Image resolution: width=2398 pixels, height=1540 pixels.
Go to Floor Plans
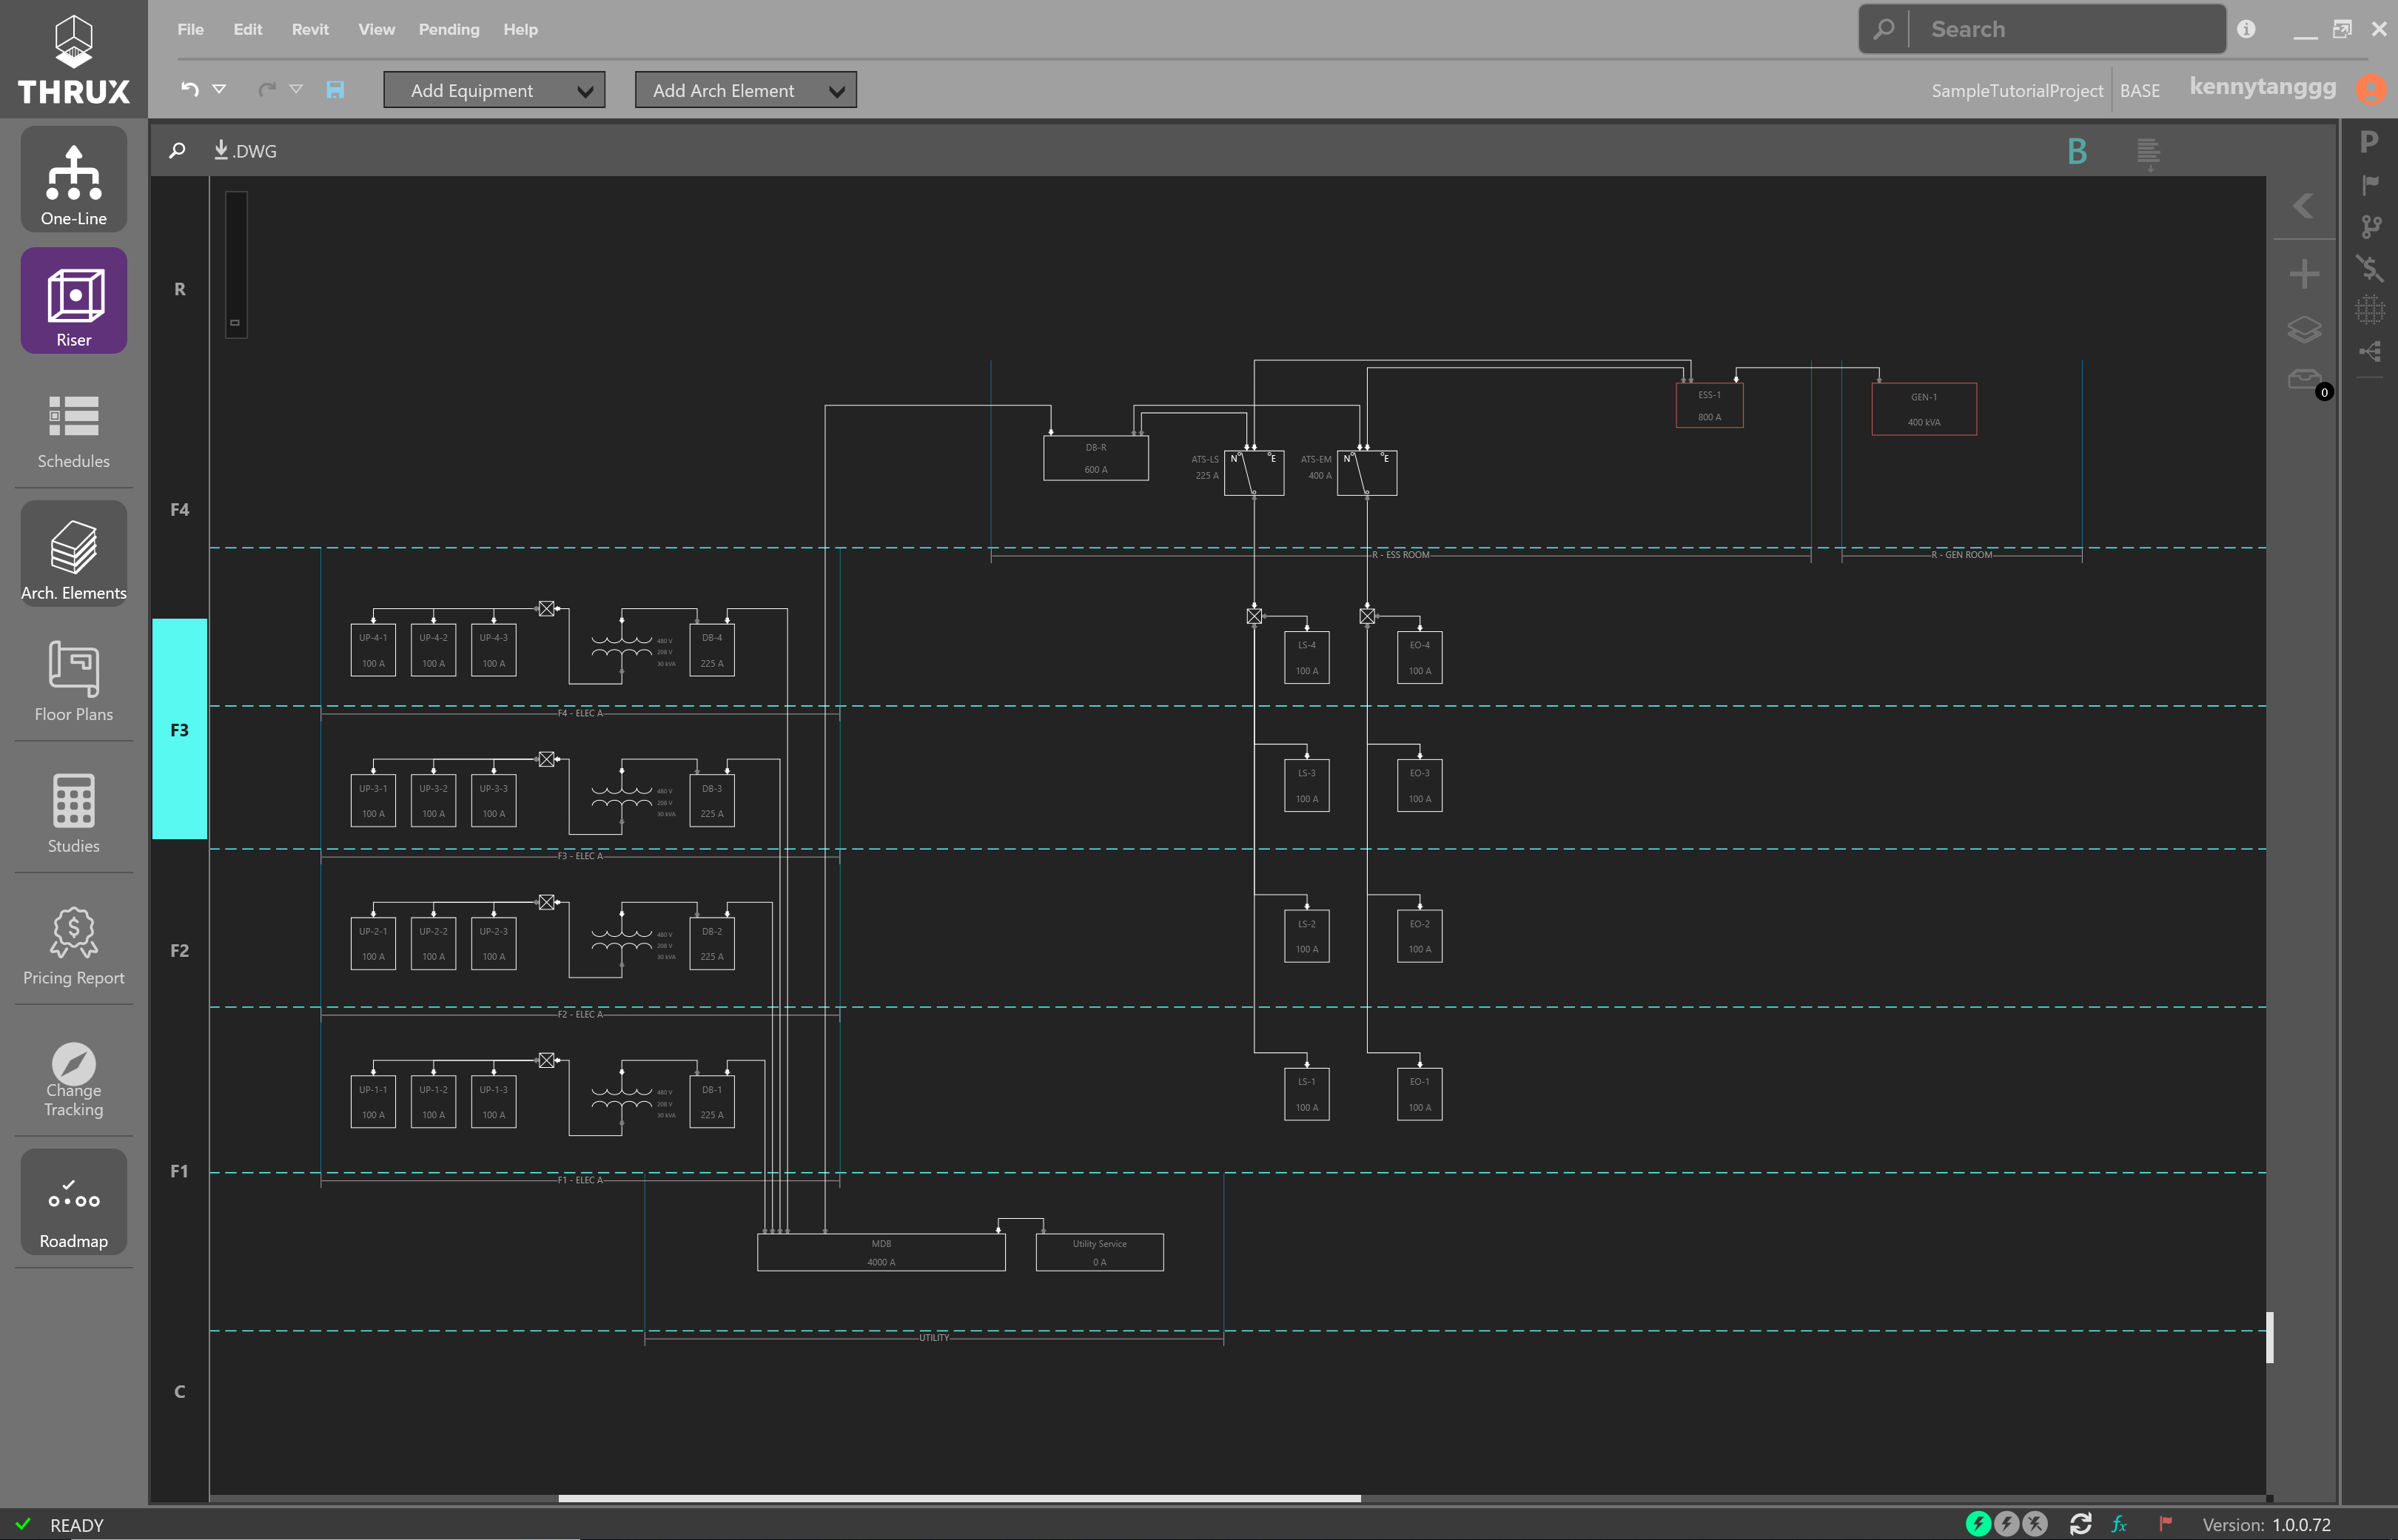tap(73, 683)
